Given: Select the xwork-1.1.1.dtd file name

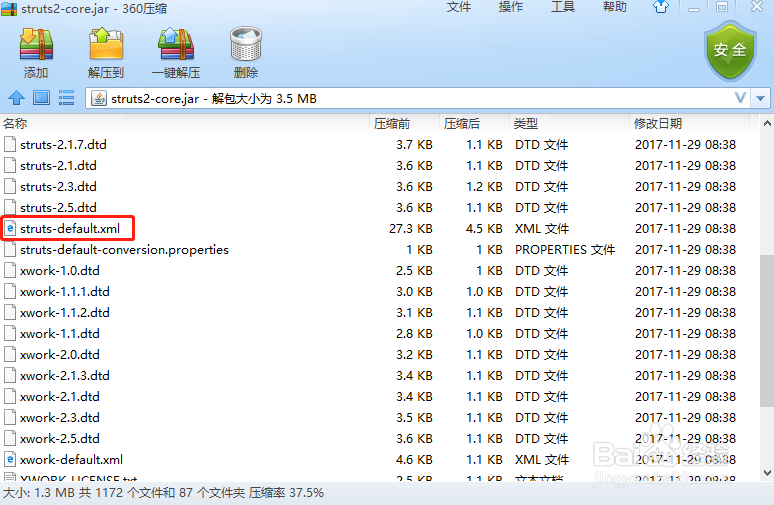Looking at the screenshot, I should pos(65,292).
